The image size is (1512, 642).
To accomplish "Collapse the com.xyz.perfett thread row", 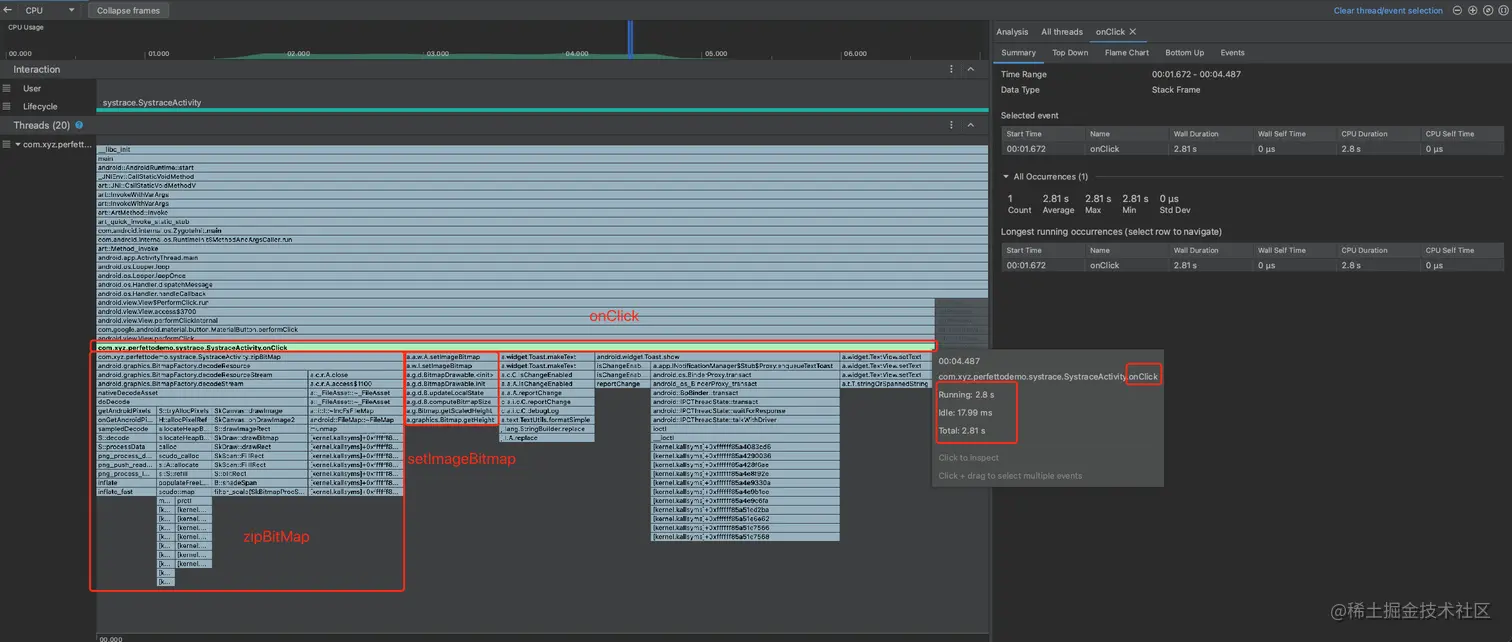I will click(x=18, y=145).
